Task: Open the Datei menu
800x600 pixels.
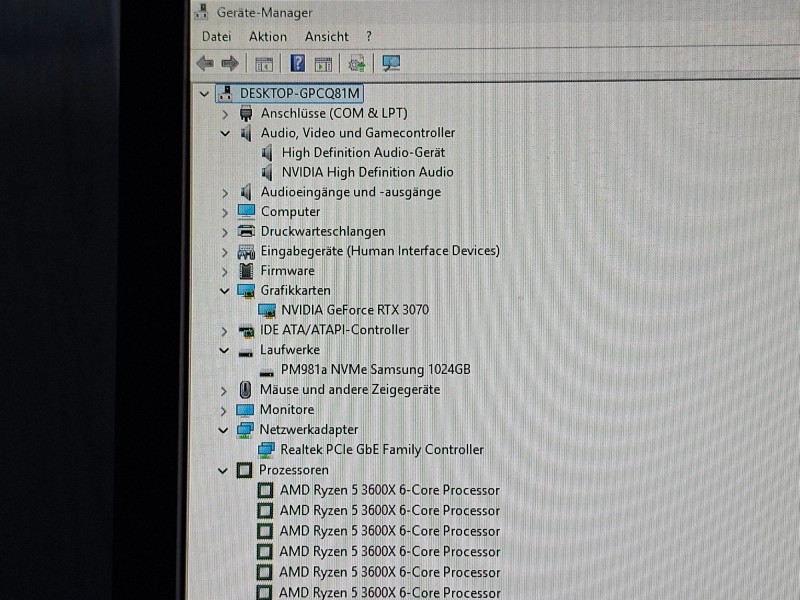Action: pos(216,36)
